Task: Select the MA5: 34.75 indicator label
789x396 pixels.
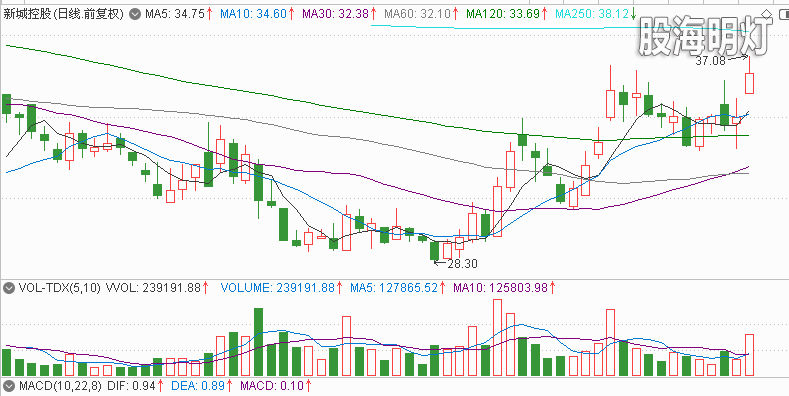Action: click(x=179, y=14)
